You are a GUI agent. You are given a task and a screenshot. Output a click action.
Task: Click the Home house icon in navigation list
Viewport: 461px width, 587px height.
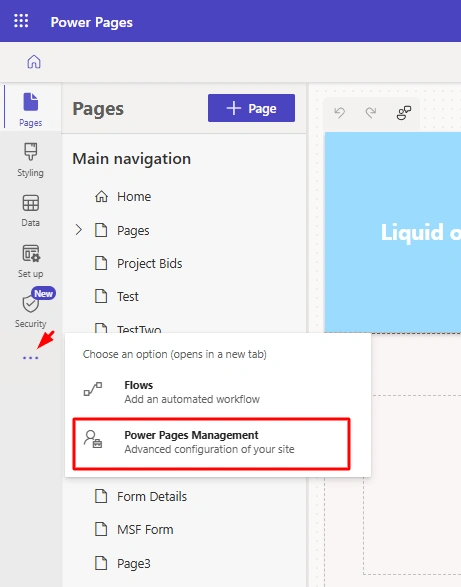point(101,196)
